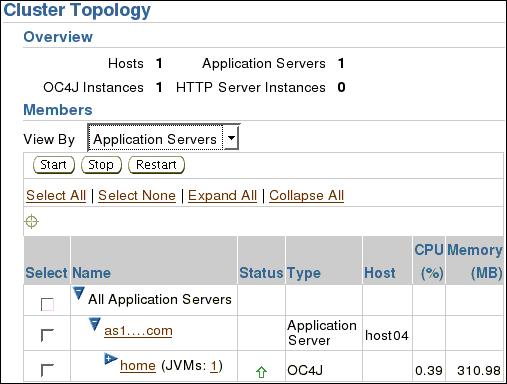Viewport: 507px width, 384px height.
Task: Open the as1....com server link
Action: [x=138, y=331]
